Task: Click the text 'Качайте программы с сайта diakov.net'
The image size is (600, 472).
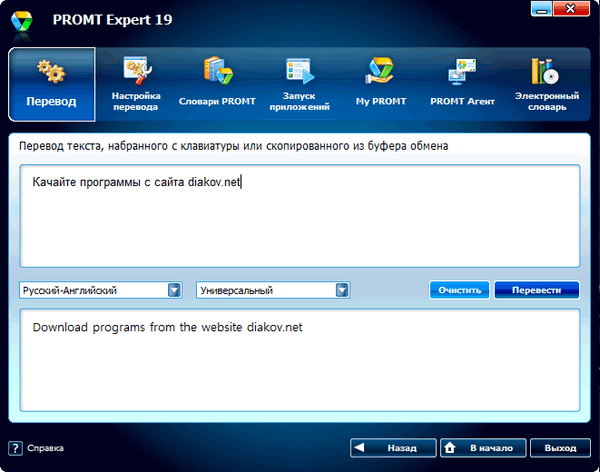Action: coord(137,182)
